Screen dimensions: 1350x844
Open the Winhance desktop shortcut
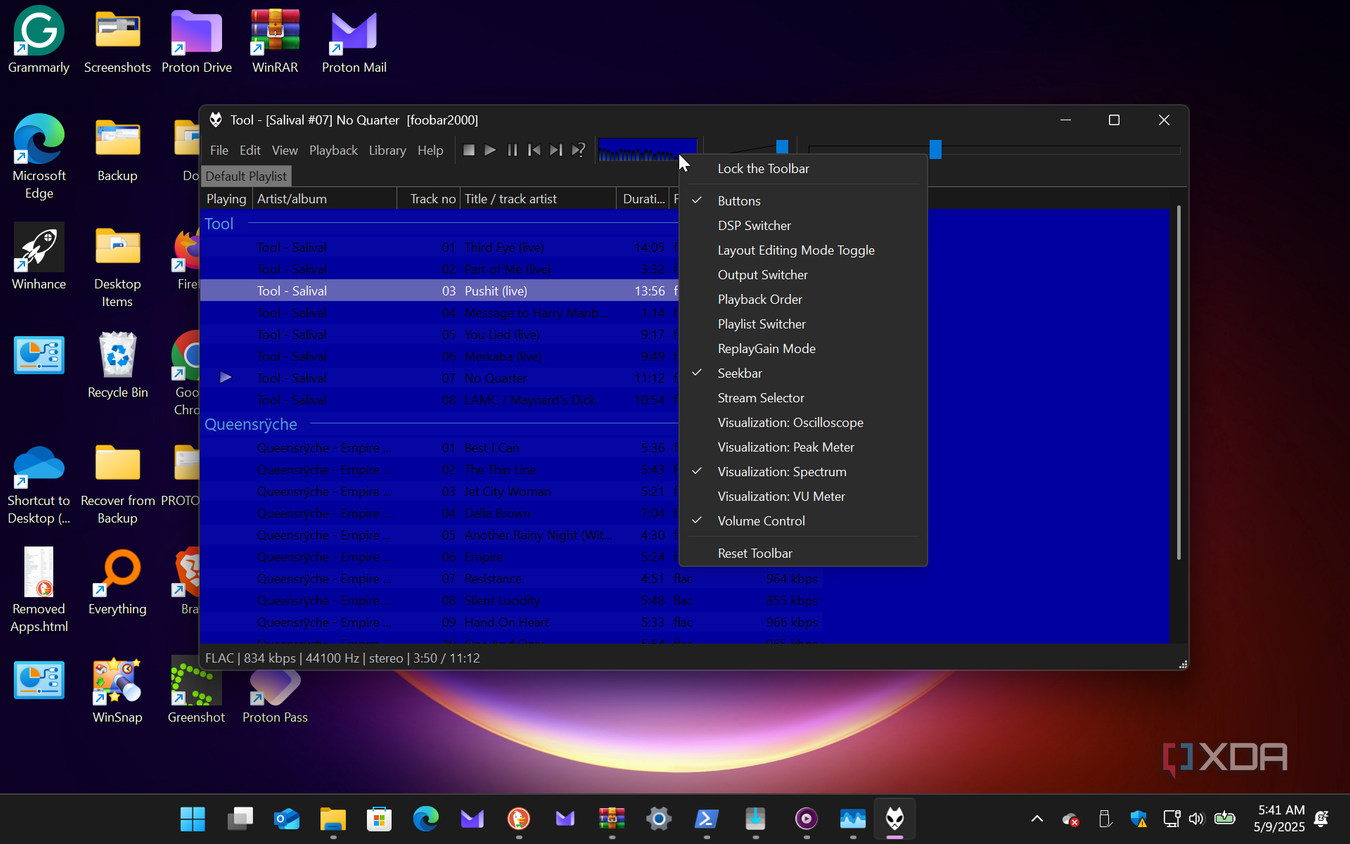(39, 257)
